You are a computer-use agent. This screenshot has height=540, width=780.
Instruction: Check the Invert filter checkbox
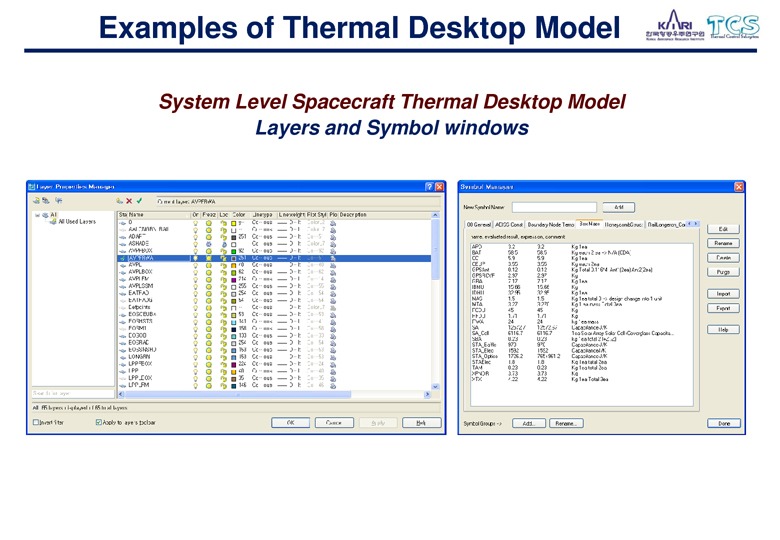tap(36, 422)
